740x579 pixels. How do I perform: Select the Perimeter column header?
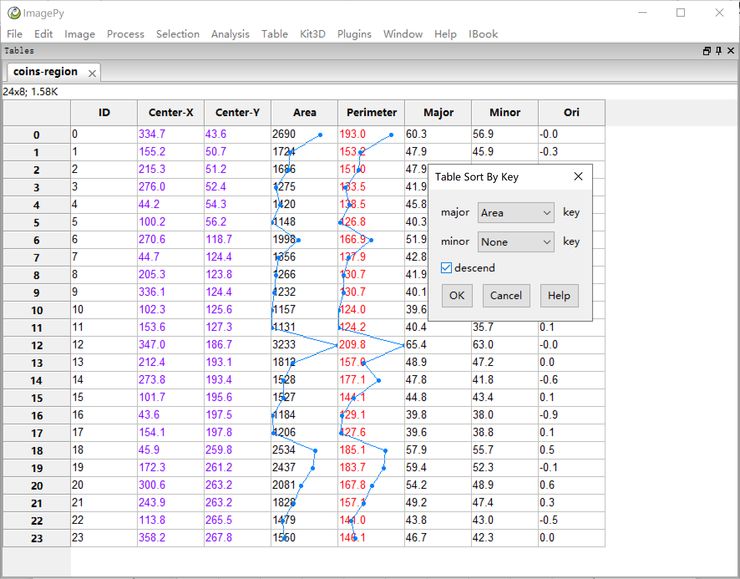point(371,113)
